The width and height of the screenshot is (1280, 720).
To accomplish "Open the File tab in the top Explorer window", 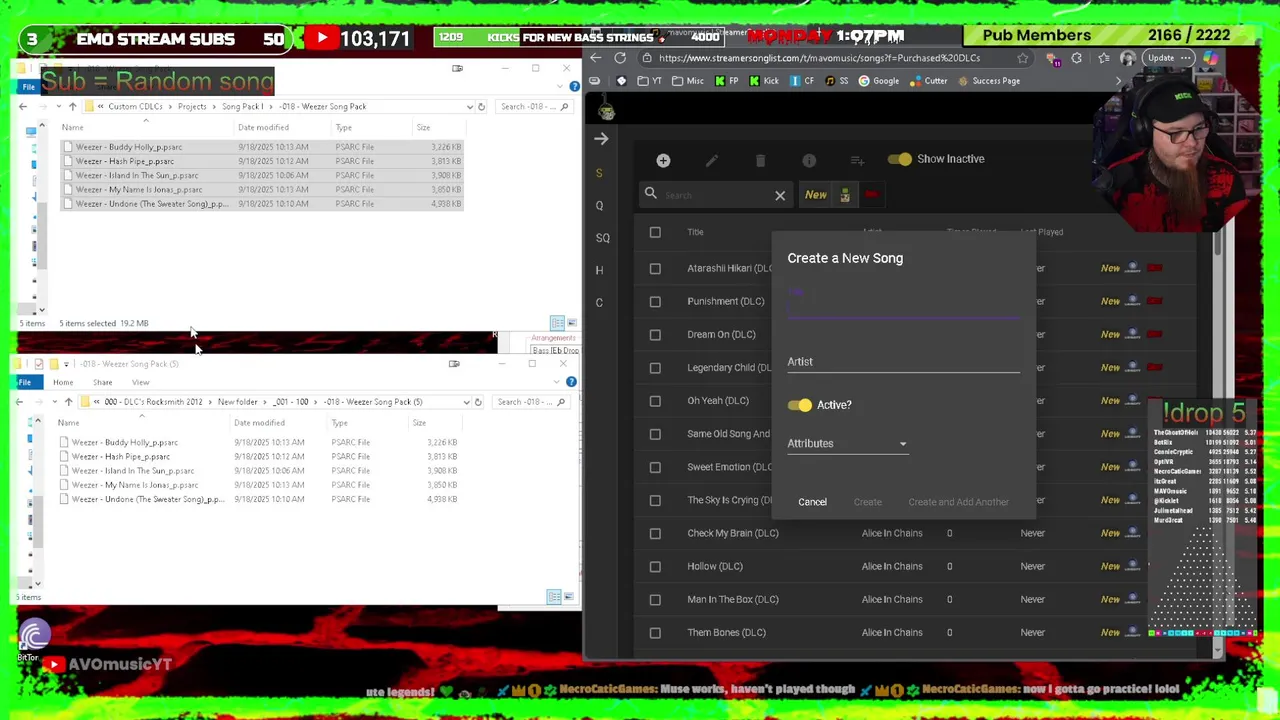I will (x=29, y=87).
